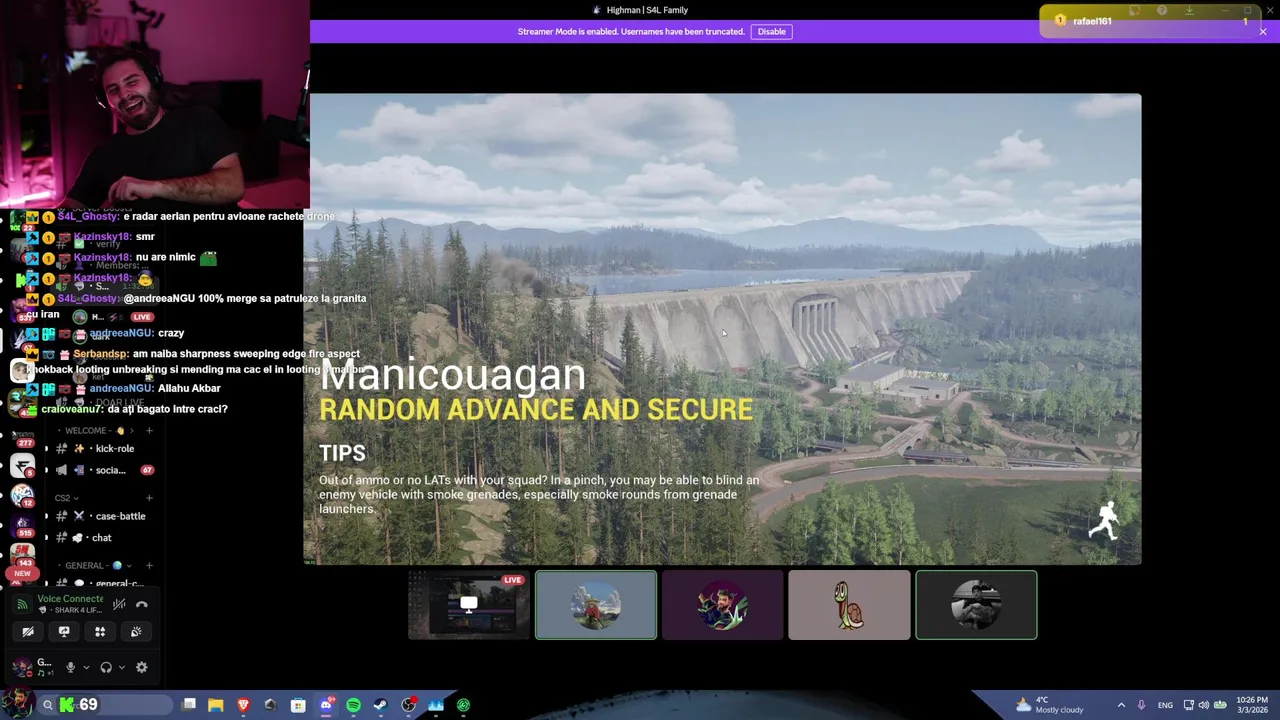Add a channel to WELCOME category

149,431
